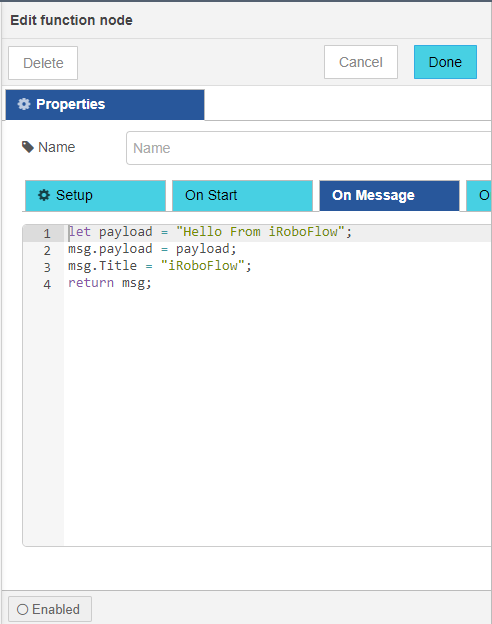
Task: Click the tag icon beside Name
Action: click(x=27, y=147)
